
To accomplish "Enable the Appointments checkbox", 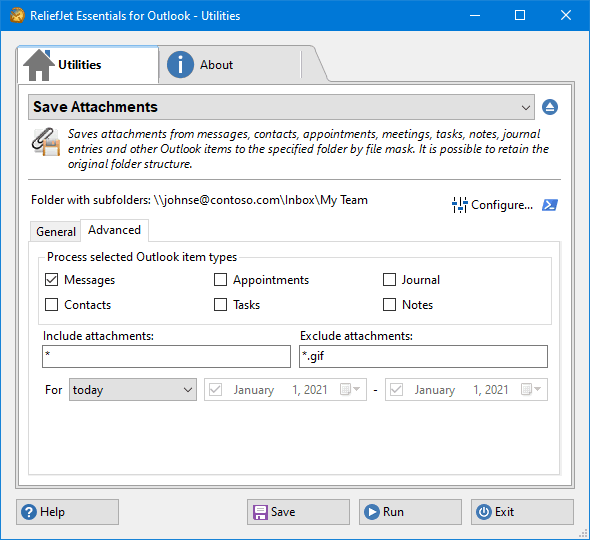I will [220, 280].
